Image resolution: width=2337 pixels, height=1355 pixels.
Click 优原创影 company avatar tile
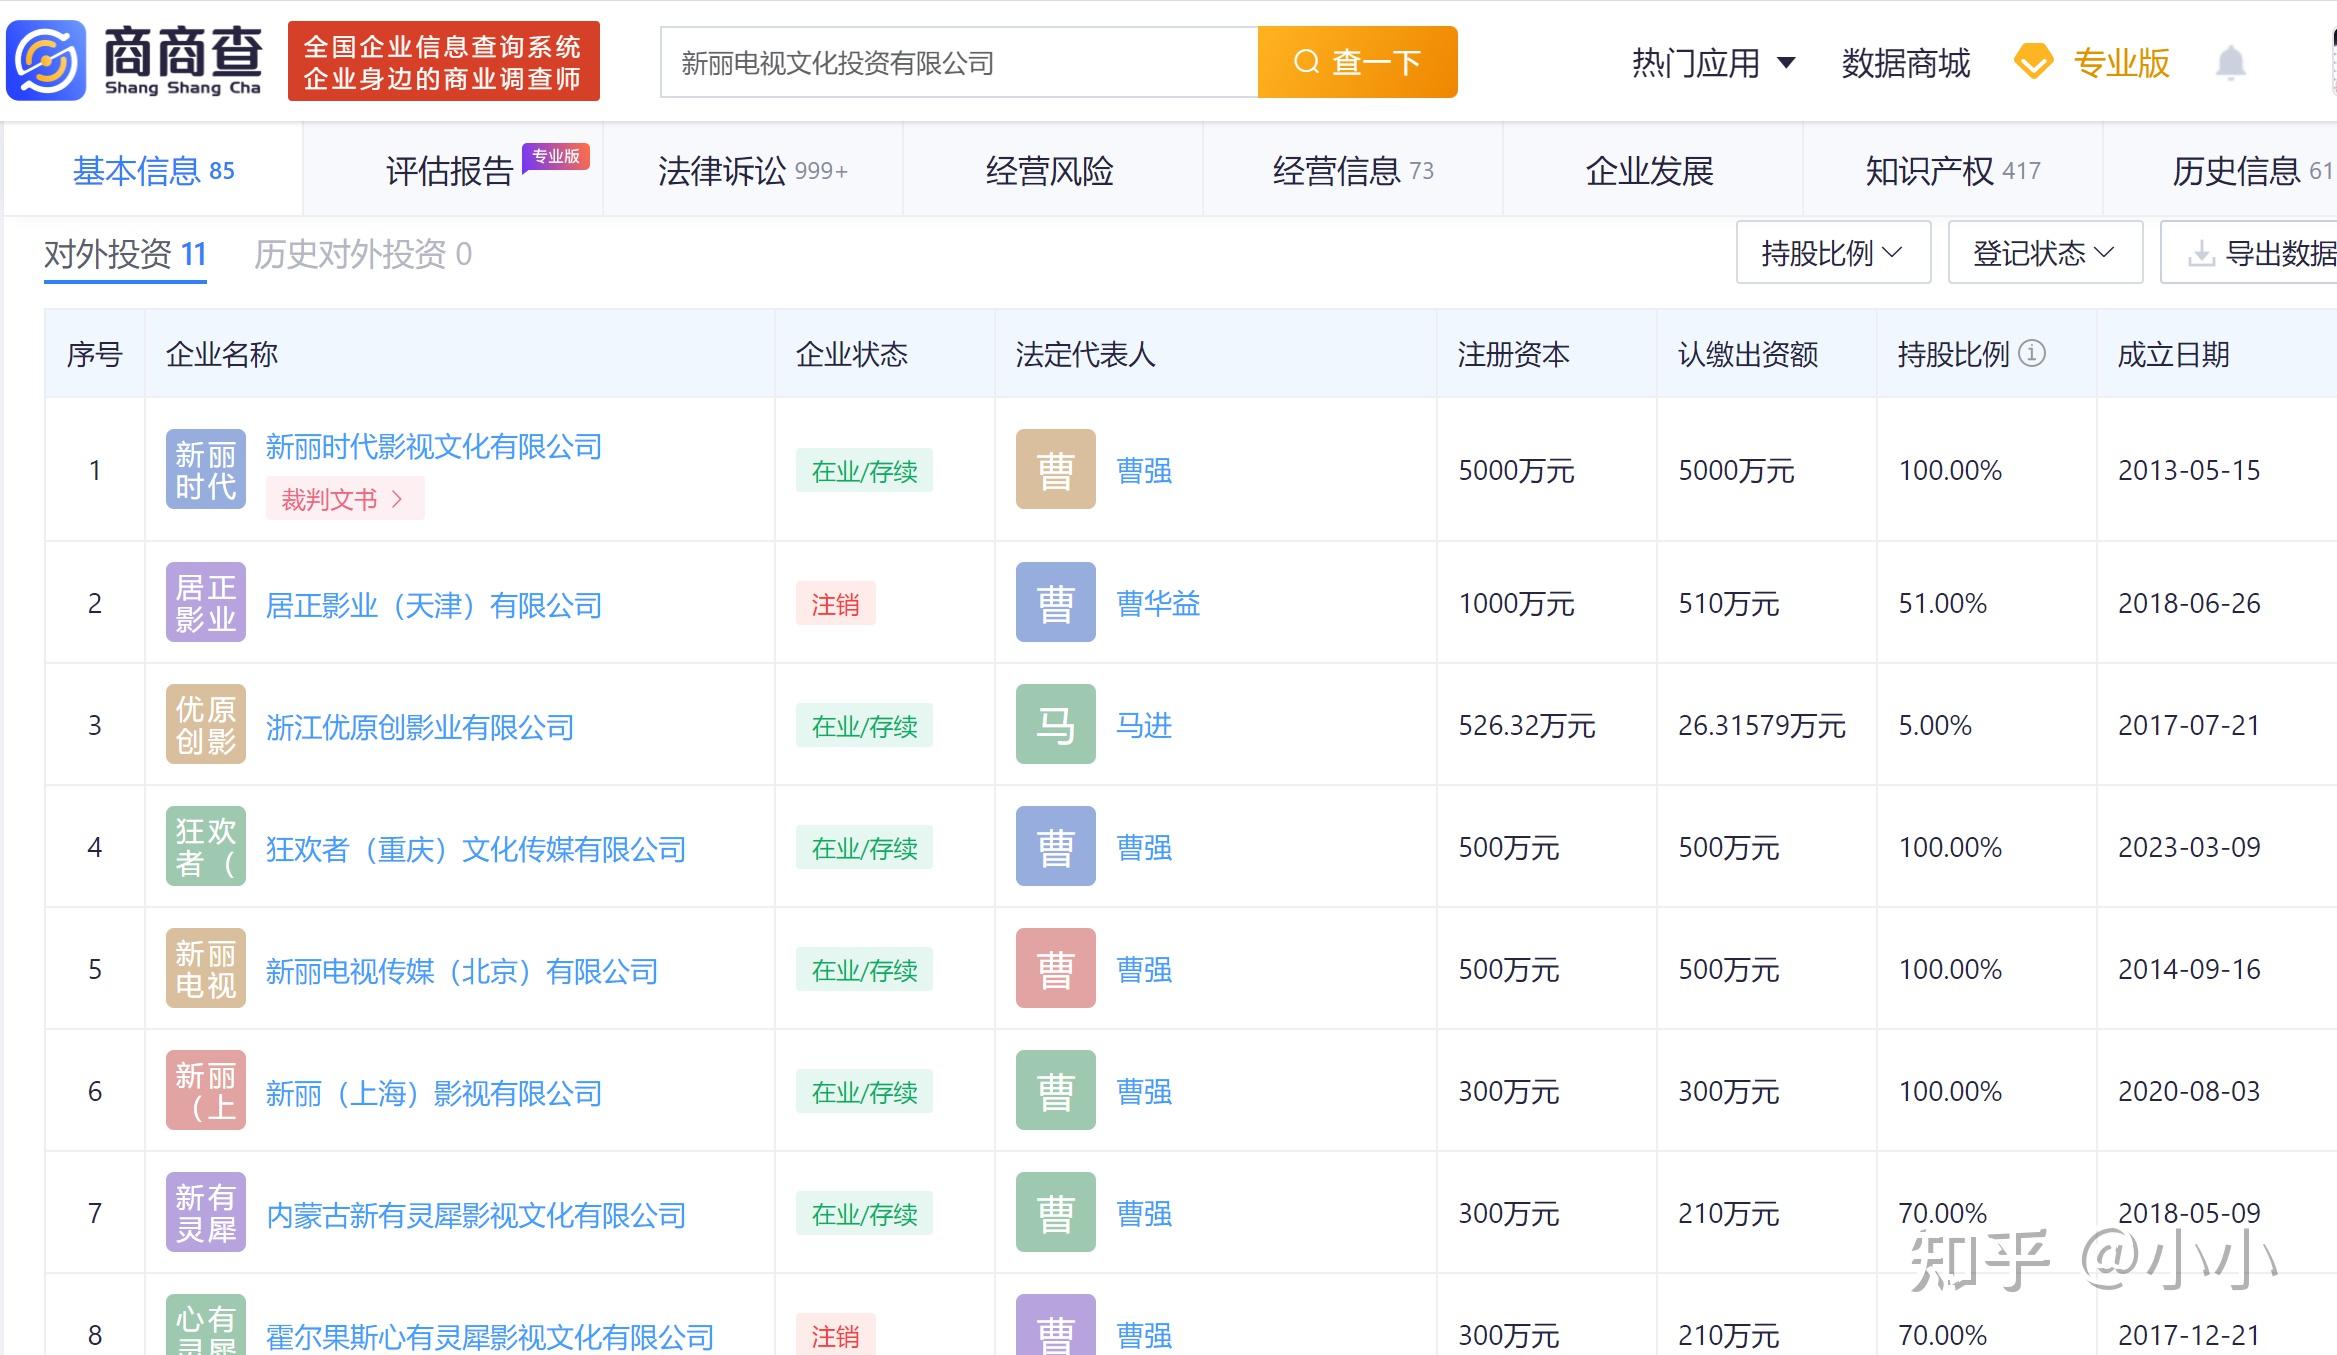tap(206, 724)
